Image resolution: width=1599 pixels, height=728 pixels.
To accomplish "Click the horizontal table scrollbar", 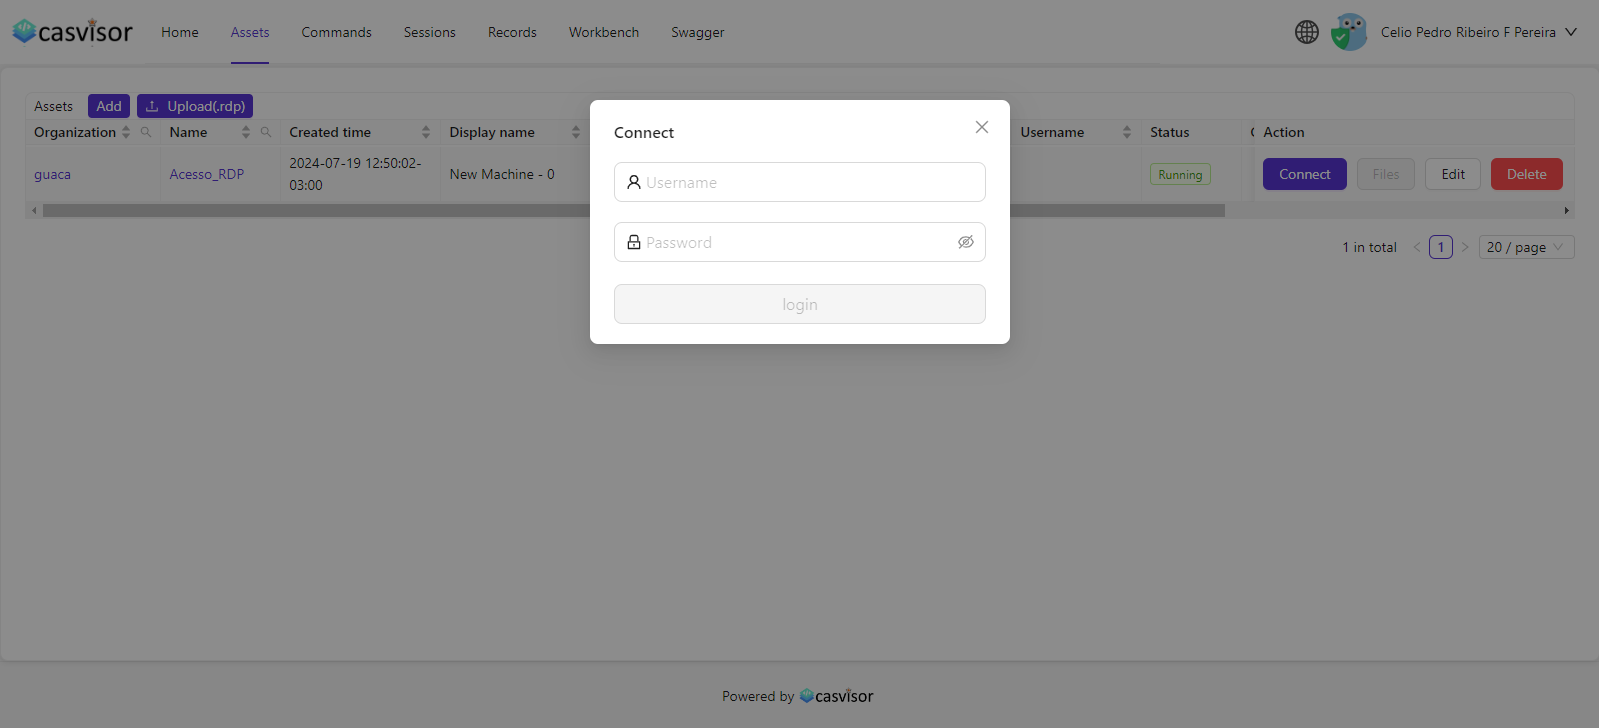I will [x=634, y=211].
